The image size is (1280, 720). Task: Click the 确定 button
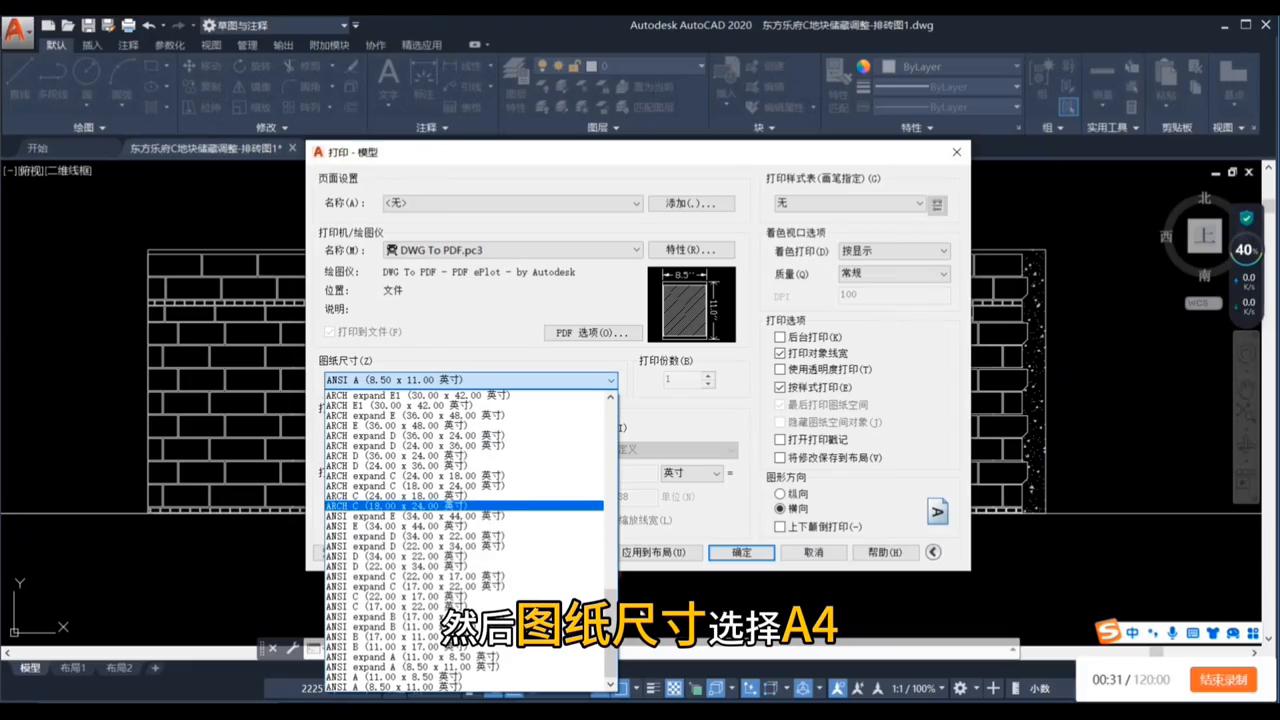741,552
